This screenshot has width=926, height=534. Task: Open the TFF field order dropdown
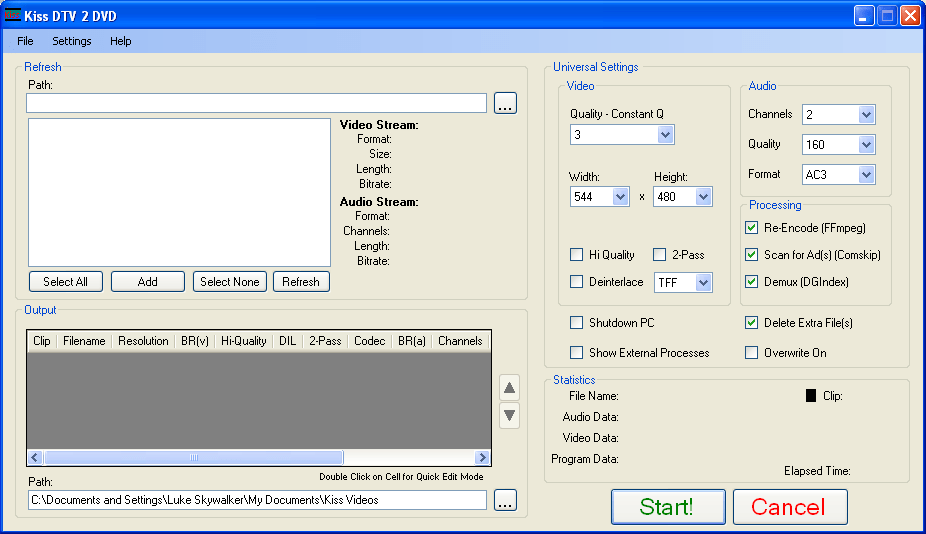[x=703, y=282]
